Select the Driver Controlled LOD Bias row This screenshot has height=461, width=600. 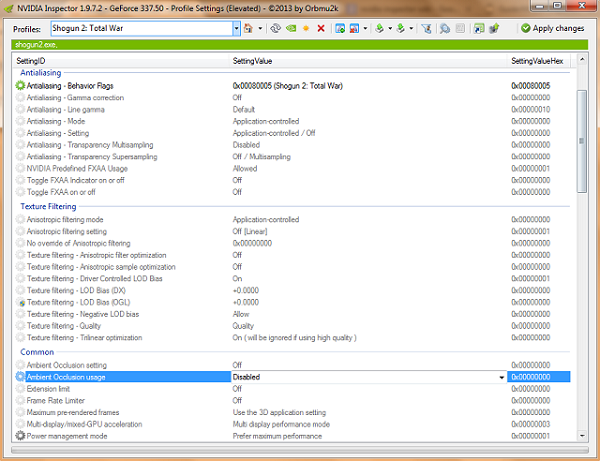293,279
